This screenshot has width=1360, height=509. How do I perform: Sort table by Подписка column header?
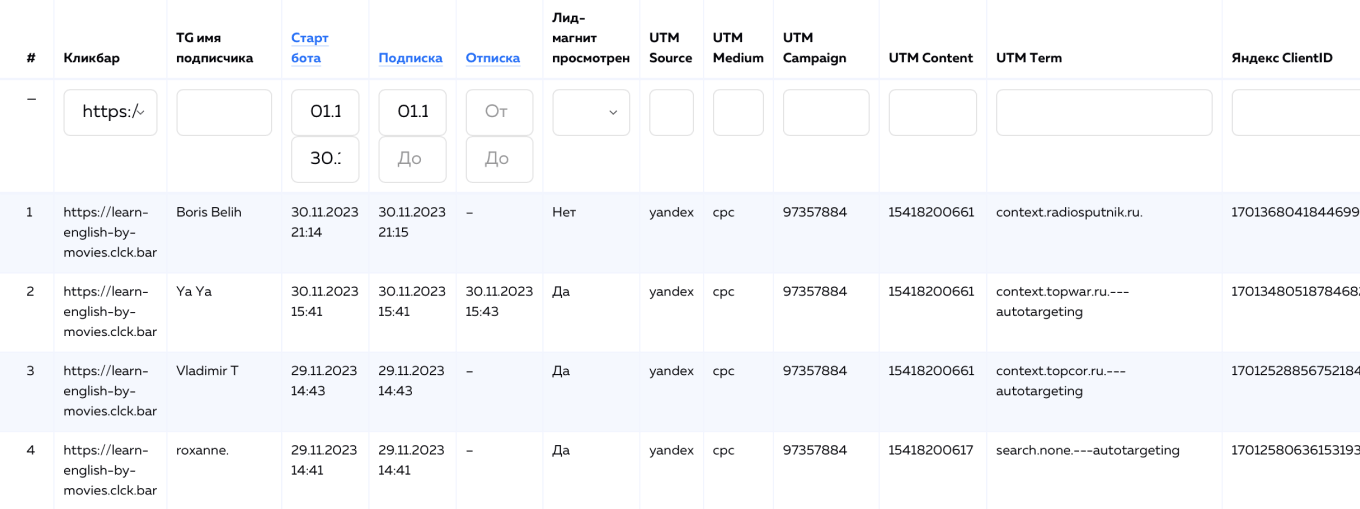[410, 58]
